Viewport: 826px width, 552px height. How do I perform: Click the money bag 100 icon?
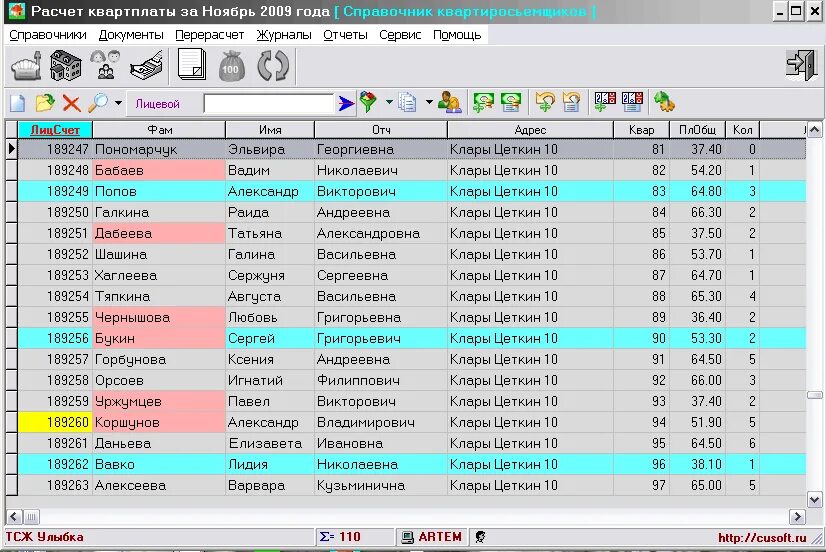pyautogui.click(x=231, y=66)
